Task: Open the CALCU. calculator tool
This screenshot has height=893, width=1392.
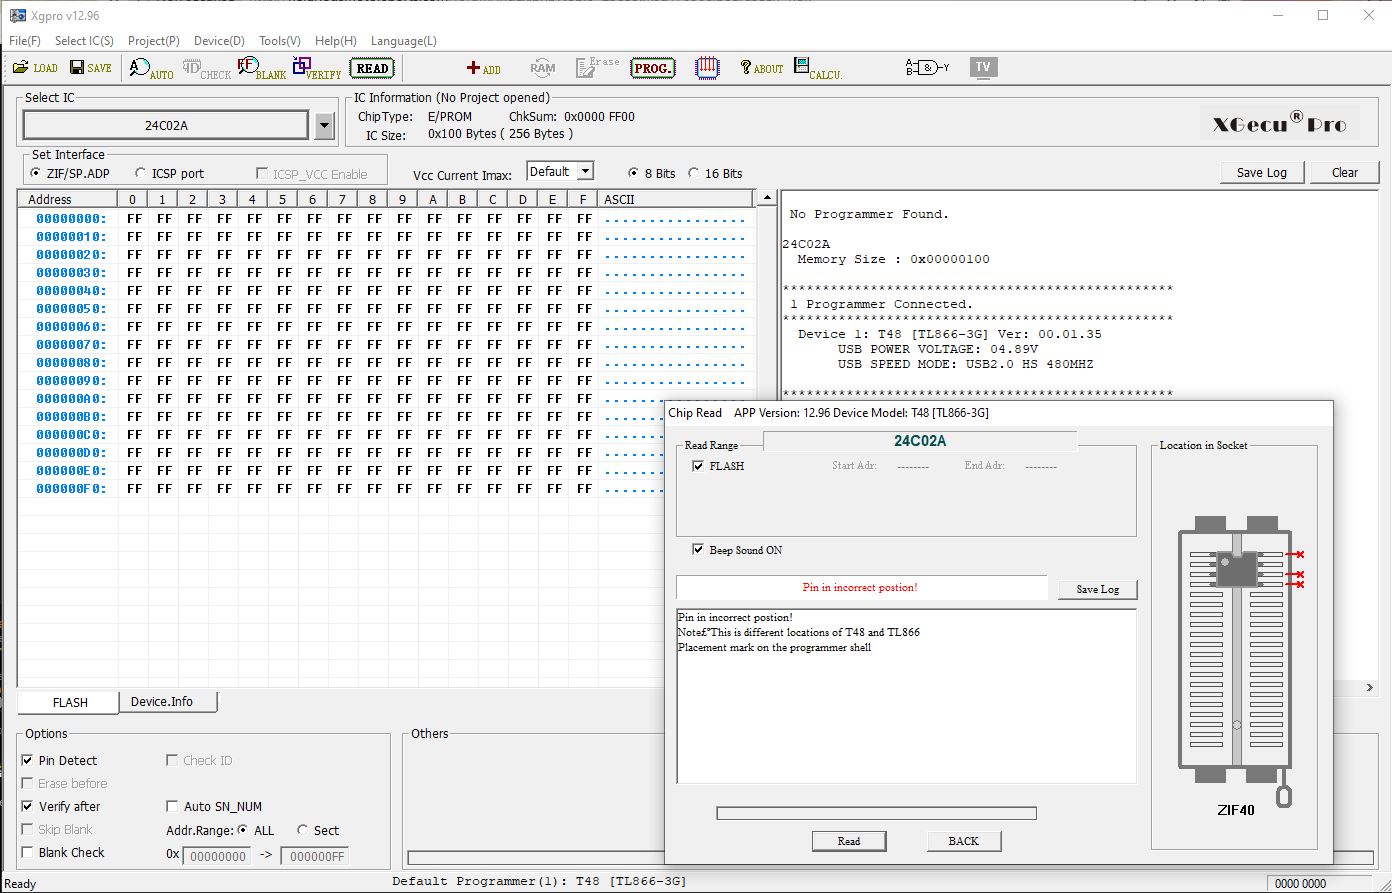Action: pyautogui.click(x=817, y=68)
